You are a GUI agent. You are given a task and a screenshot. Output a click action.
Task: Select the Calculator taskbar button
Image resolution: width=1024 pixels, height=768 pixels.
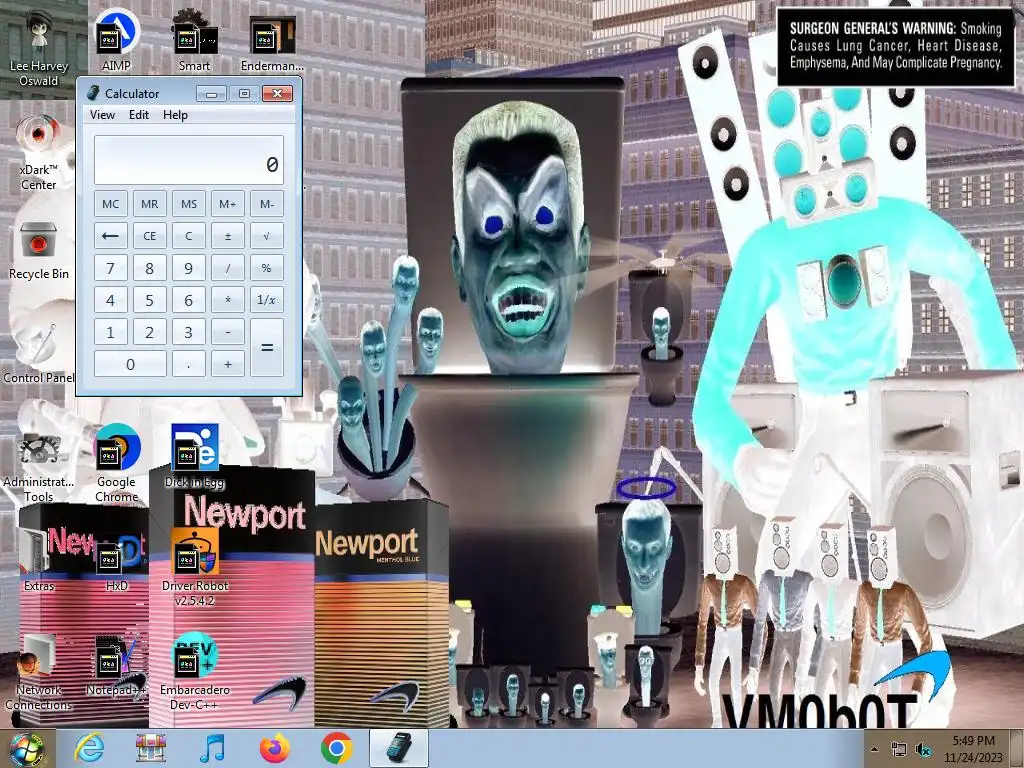pos(398,748)
